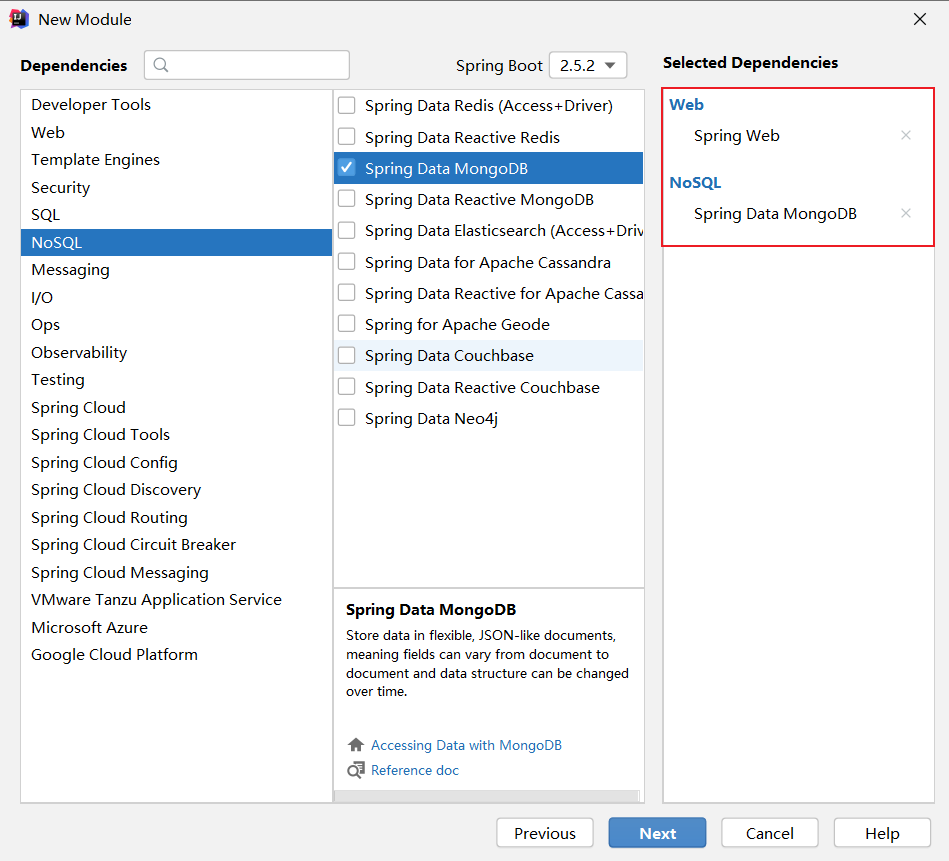Close the New Module dialog
Image resolution: width=949 pixels, height=861 pixels.
(x=920, y=19)
